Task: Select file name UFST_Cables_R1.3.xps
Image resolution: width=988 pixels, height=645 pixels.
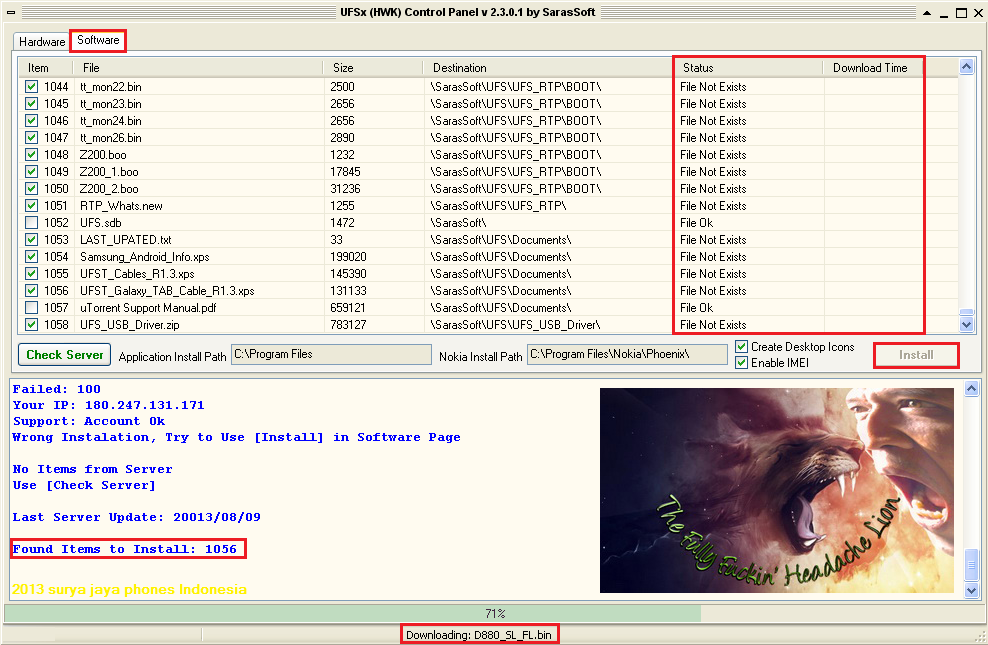Action: pos(137,274)
